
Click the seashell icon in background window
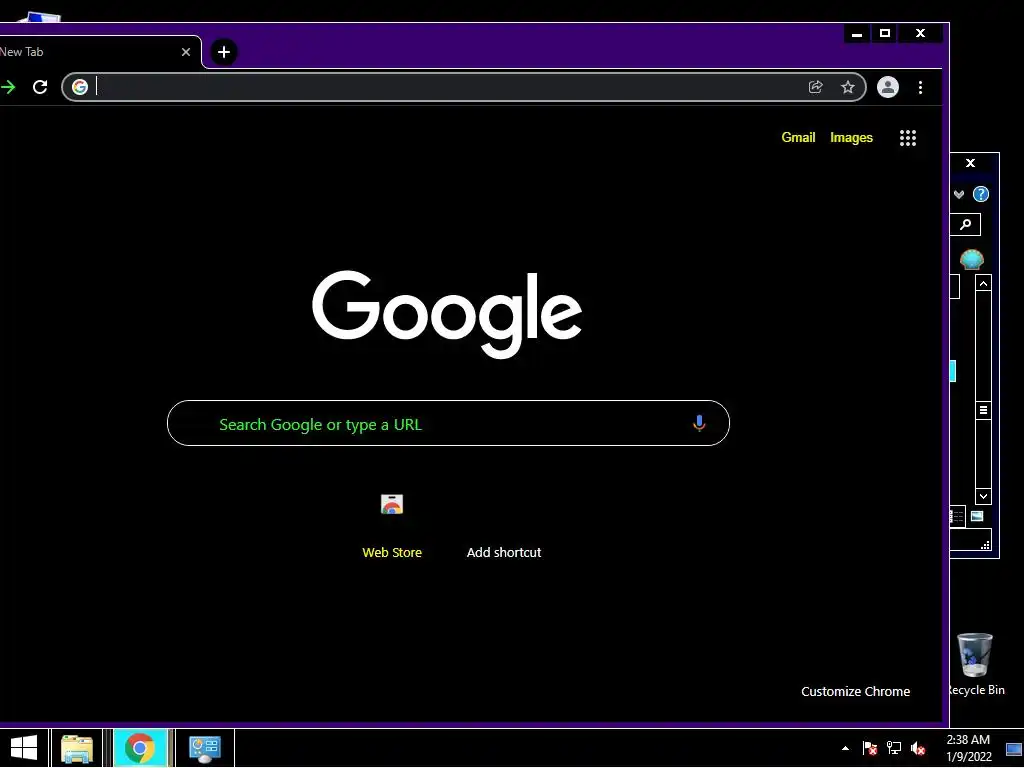click(972, 259)
